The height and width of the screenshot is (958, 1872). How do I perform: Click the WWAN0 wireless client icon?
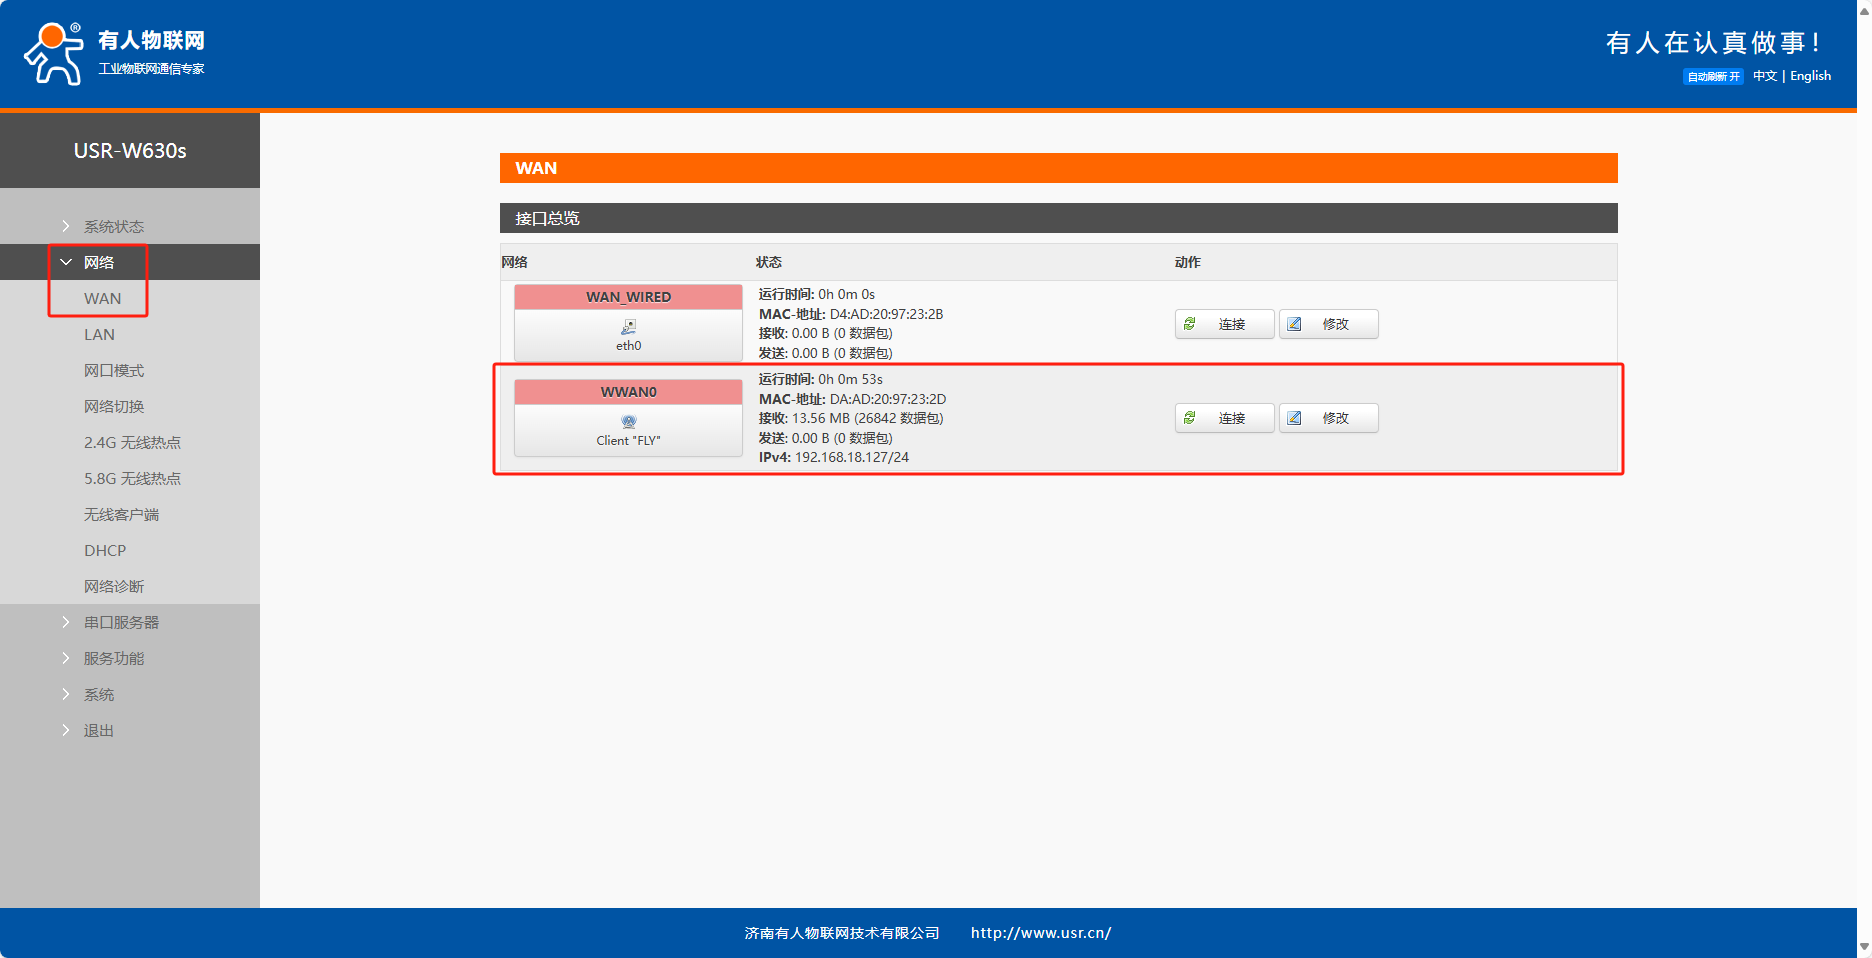coord(628,422)
